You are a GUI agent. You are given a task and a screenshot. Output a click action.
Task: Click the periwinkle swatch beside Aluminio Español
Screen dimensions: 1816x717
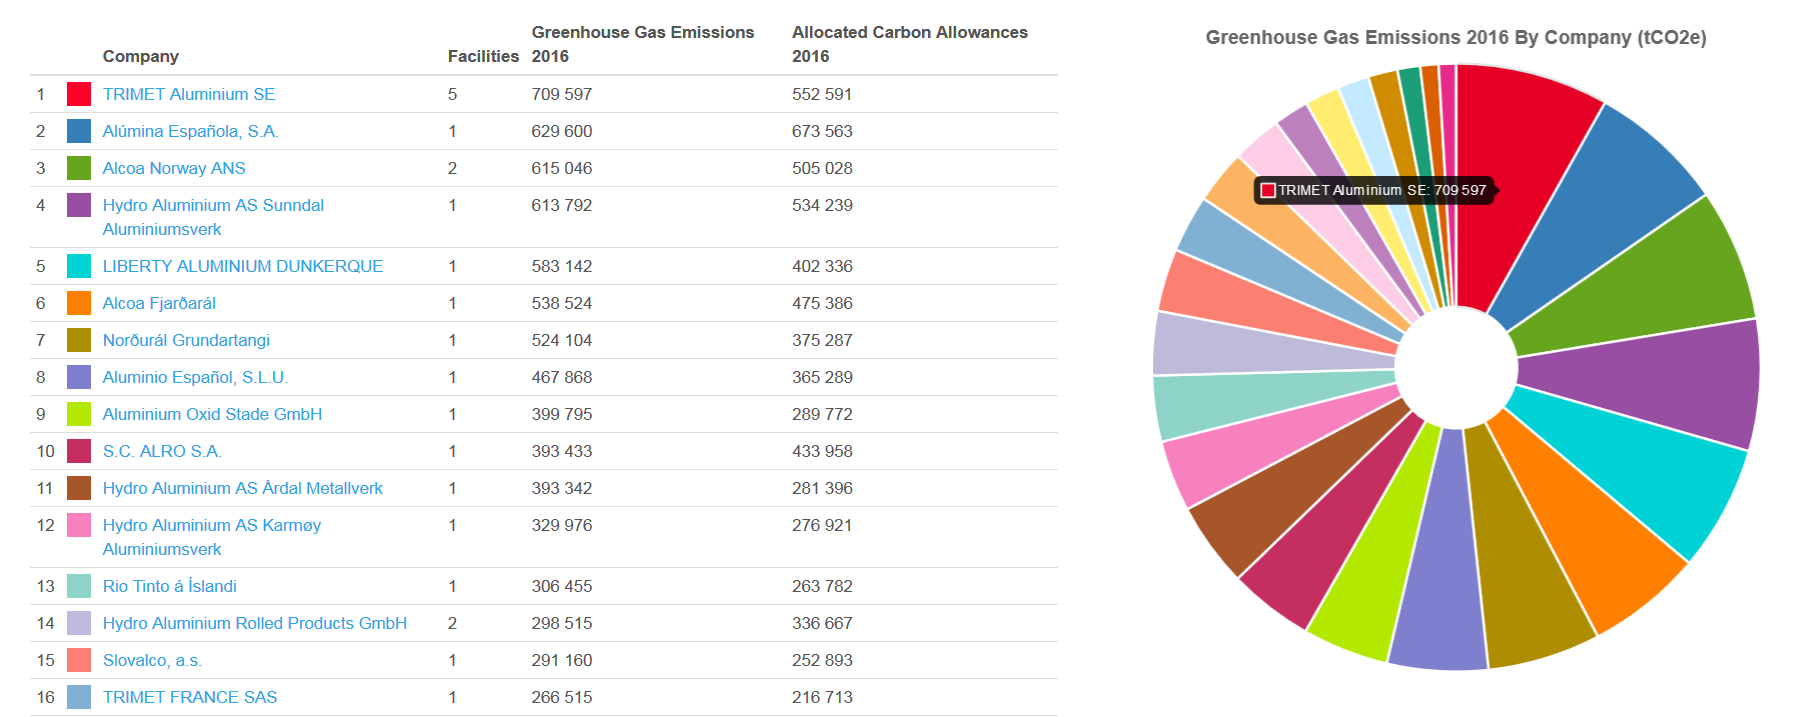[x=79, y=377]
